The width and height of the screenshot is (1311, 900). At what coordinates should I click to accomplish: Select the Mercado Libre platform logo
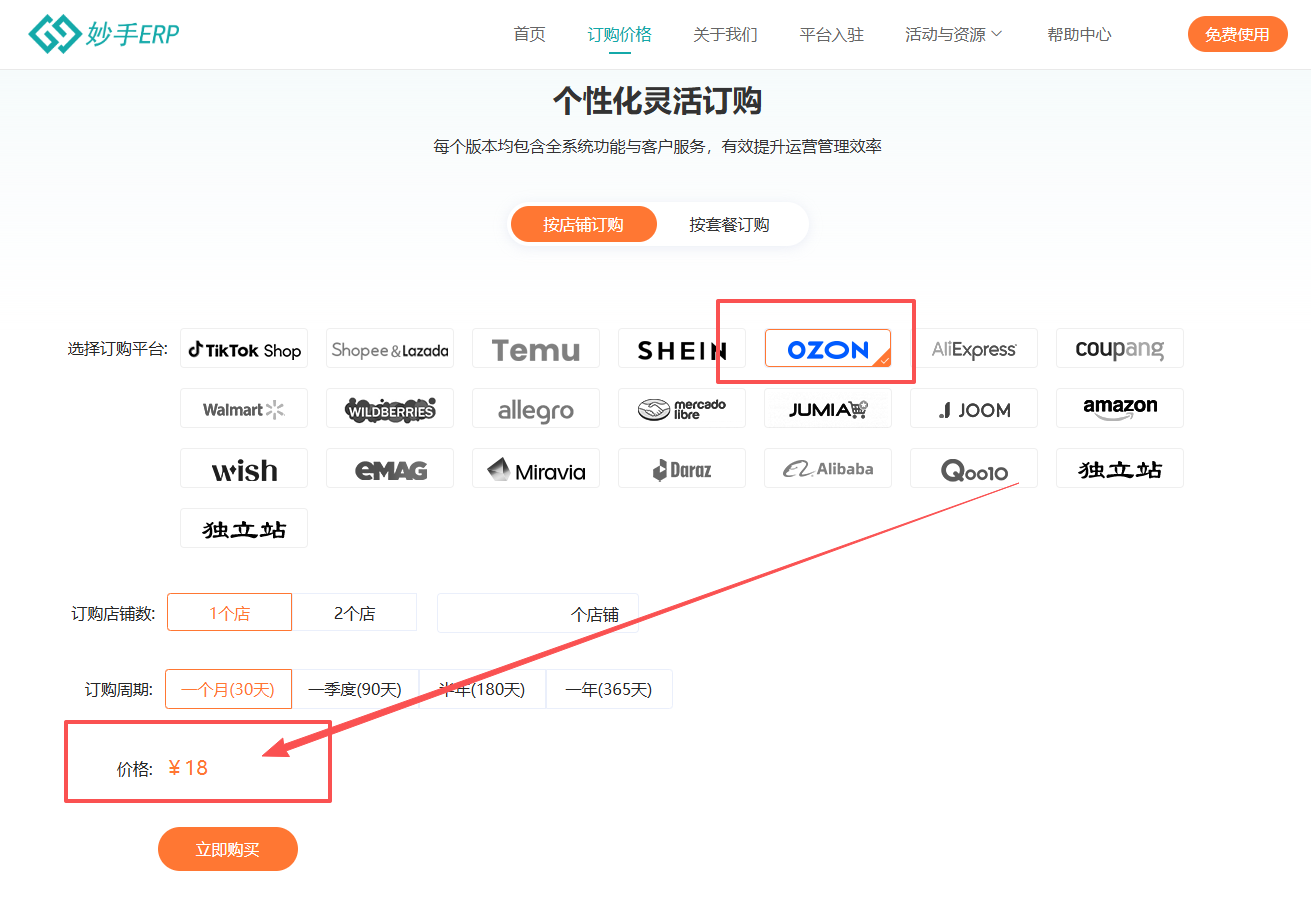(682, 409)
